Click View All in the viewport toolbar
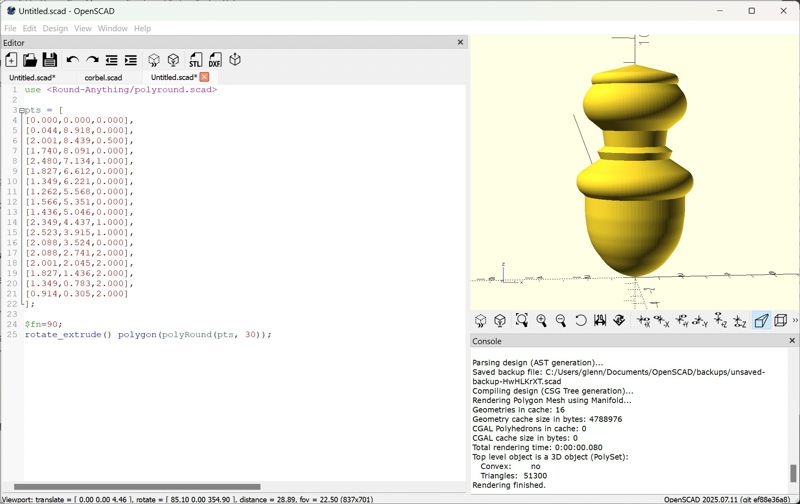 pos(521,321)
